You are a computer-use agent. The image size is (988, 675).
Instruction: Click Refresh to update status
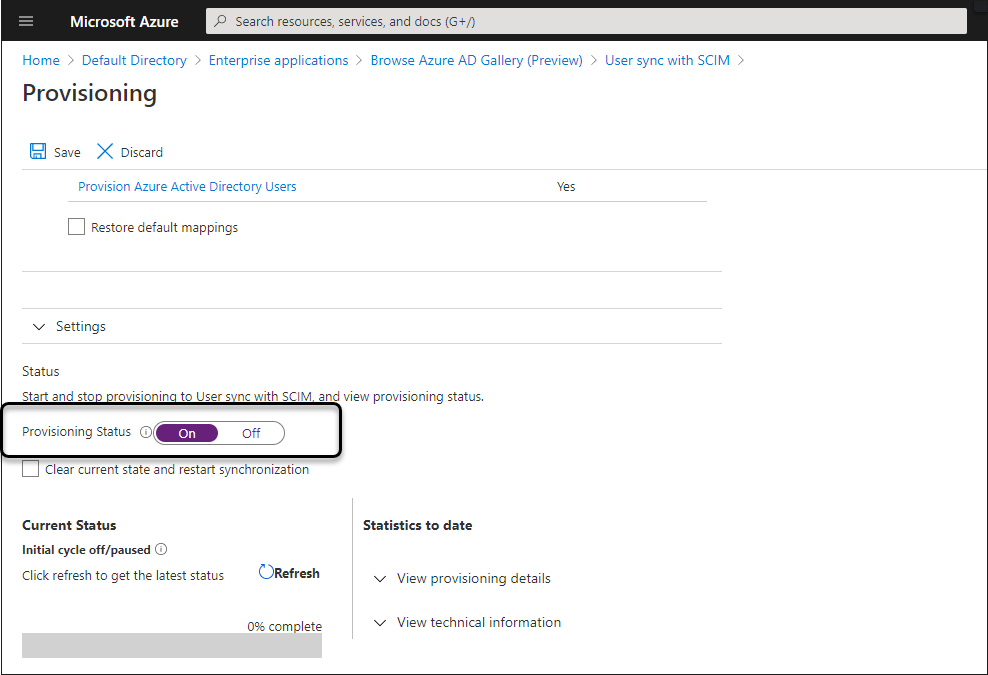[297, 573]
